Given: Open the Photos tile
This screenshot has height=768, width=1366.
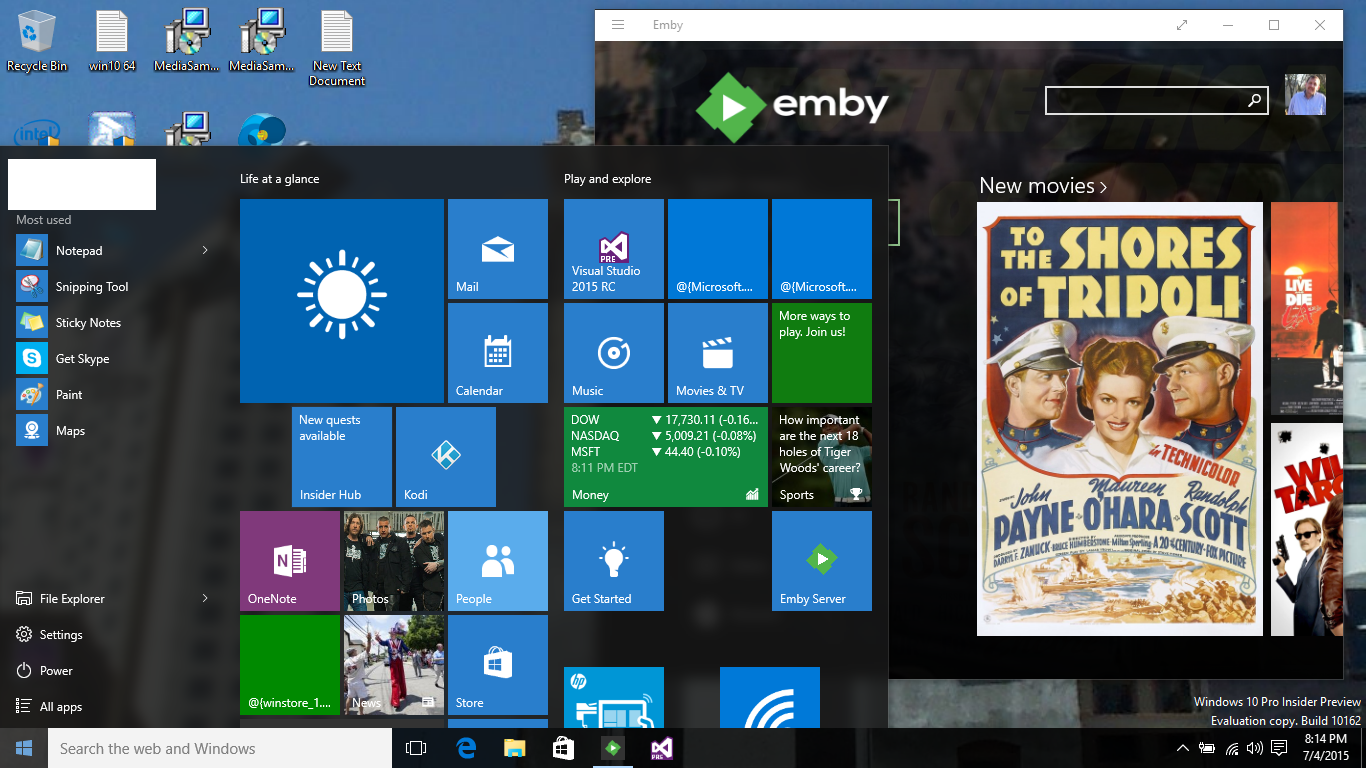Looking at the screenshot, I should pos(394,561).
